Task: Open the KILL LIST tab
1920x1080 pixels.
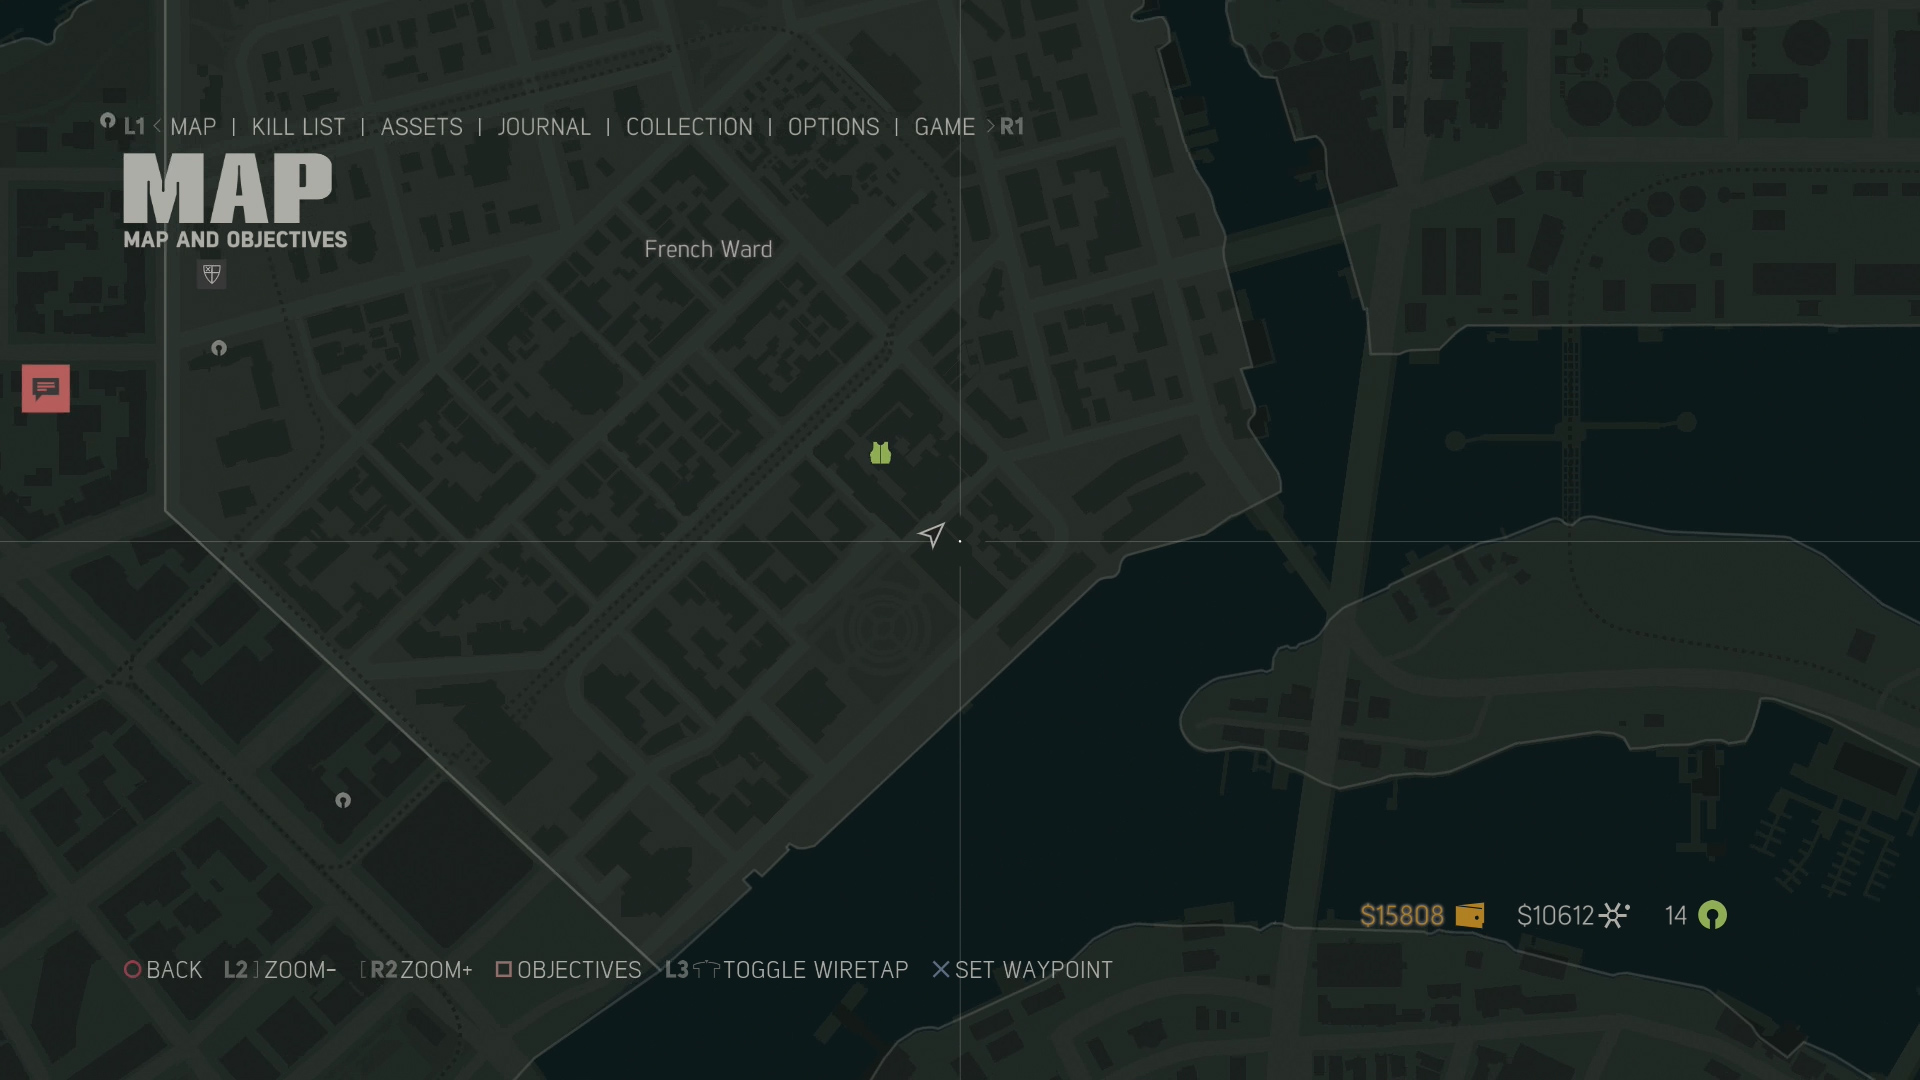Action: (x=298, y=127)
